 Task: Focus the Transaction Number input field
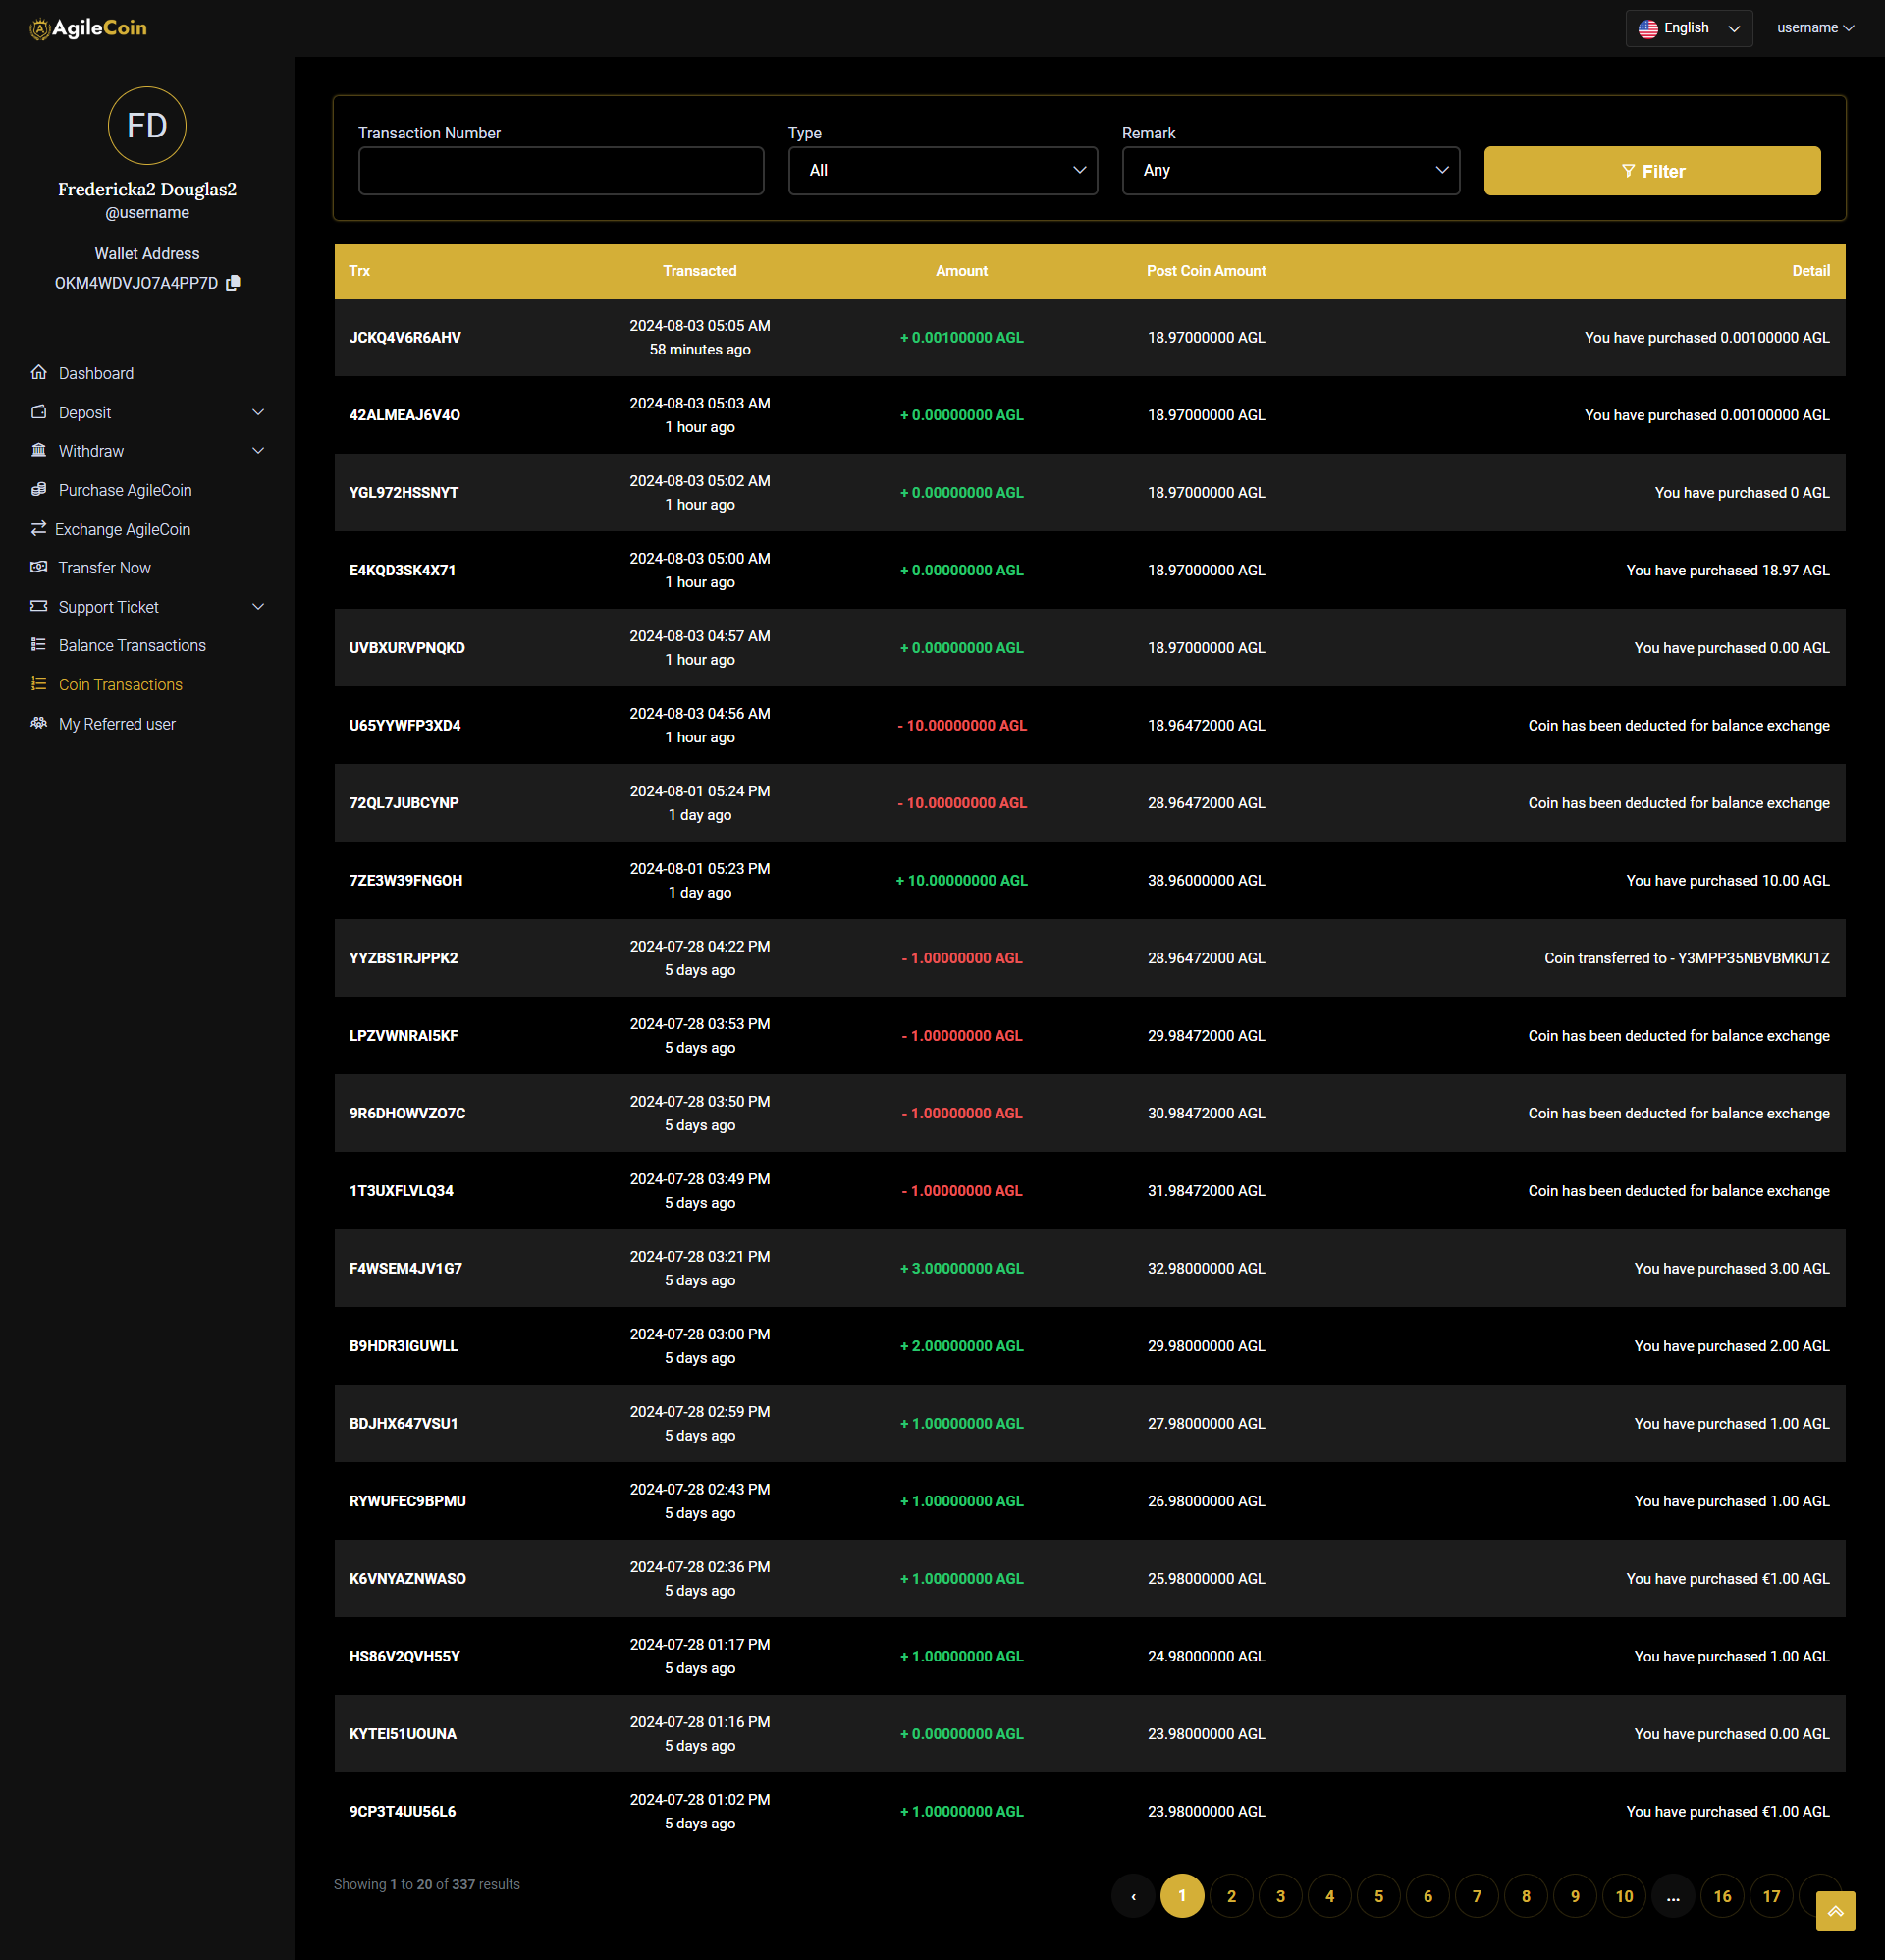pos(561,171)
